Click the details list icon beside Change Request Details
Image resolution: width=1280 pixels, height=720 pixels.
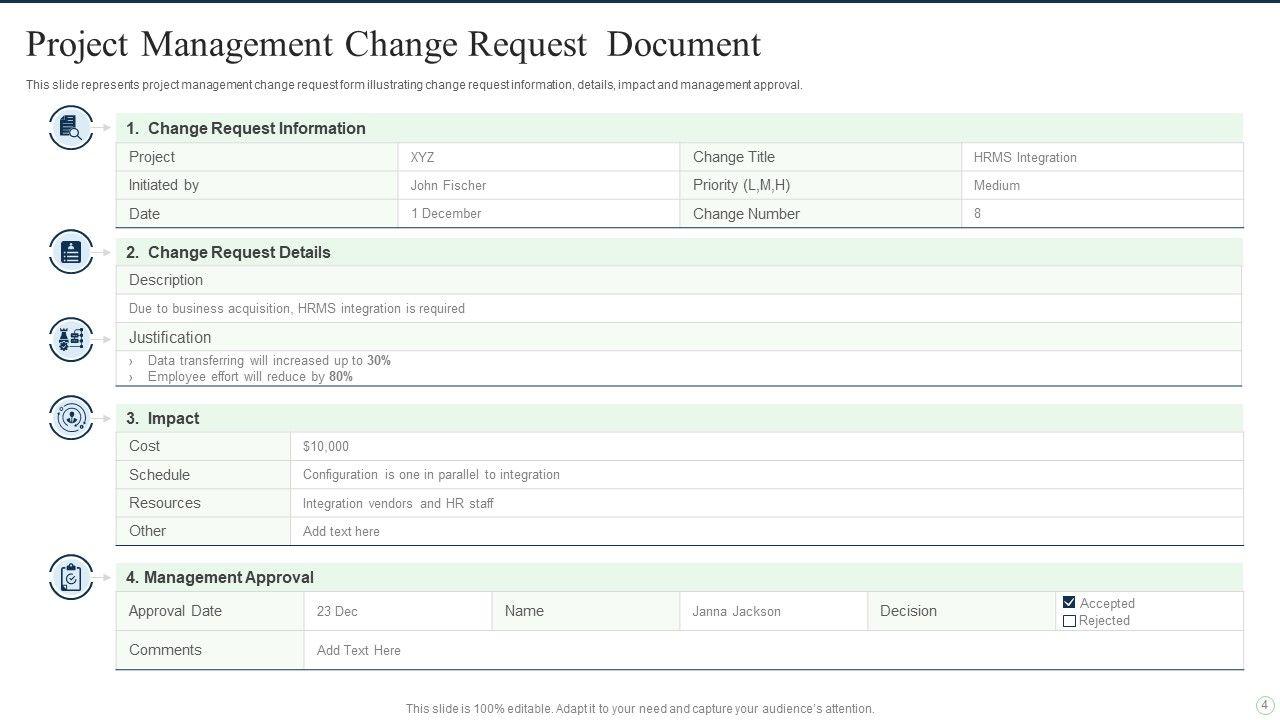coord(71,252)
